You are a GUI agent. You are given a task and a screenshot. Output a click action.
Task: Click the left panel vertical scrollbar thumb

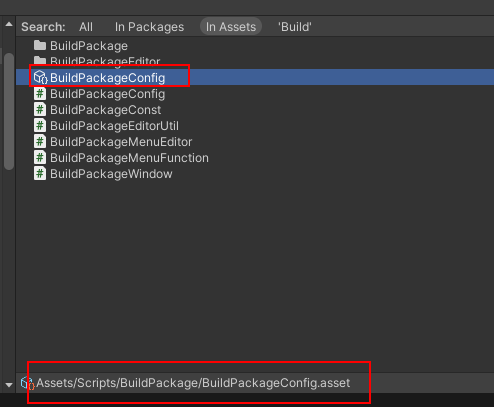(x=9, y=111)
